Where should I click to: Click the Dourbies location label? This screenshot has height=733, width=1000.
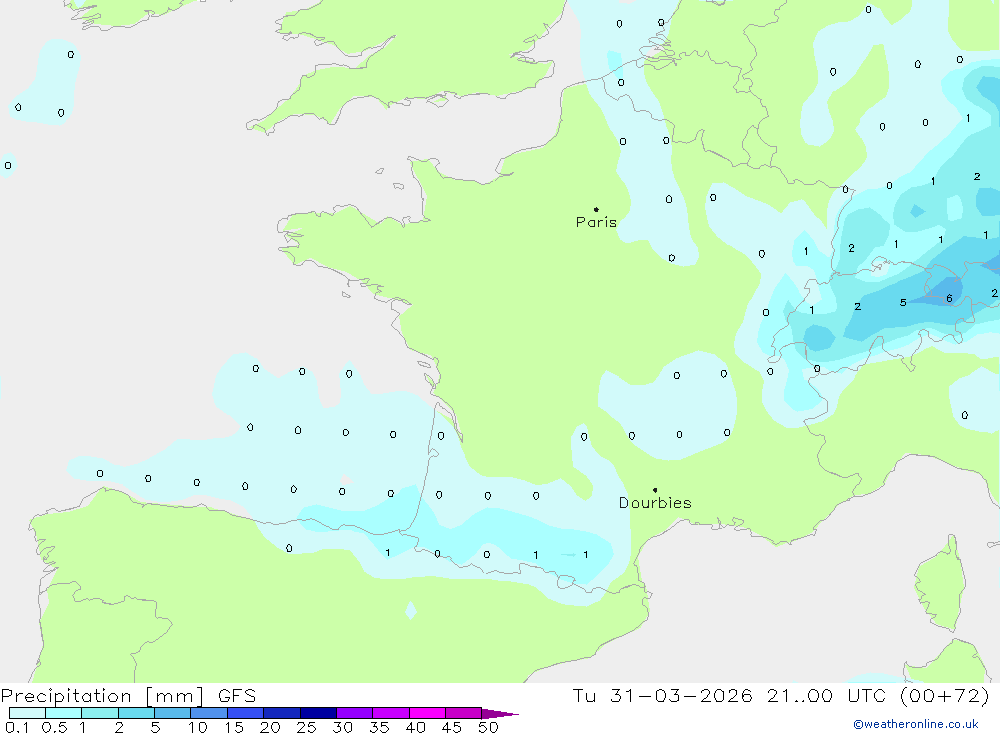tap(655, 503)
